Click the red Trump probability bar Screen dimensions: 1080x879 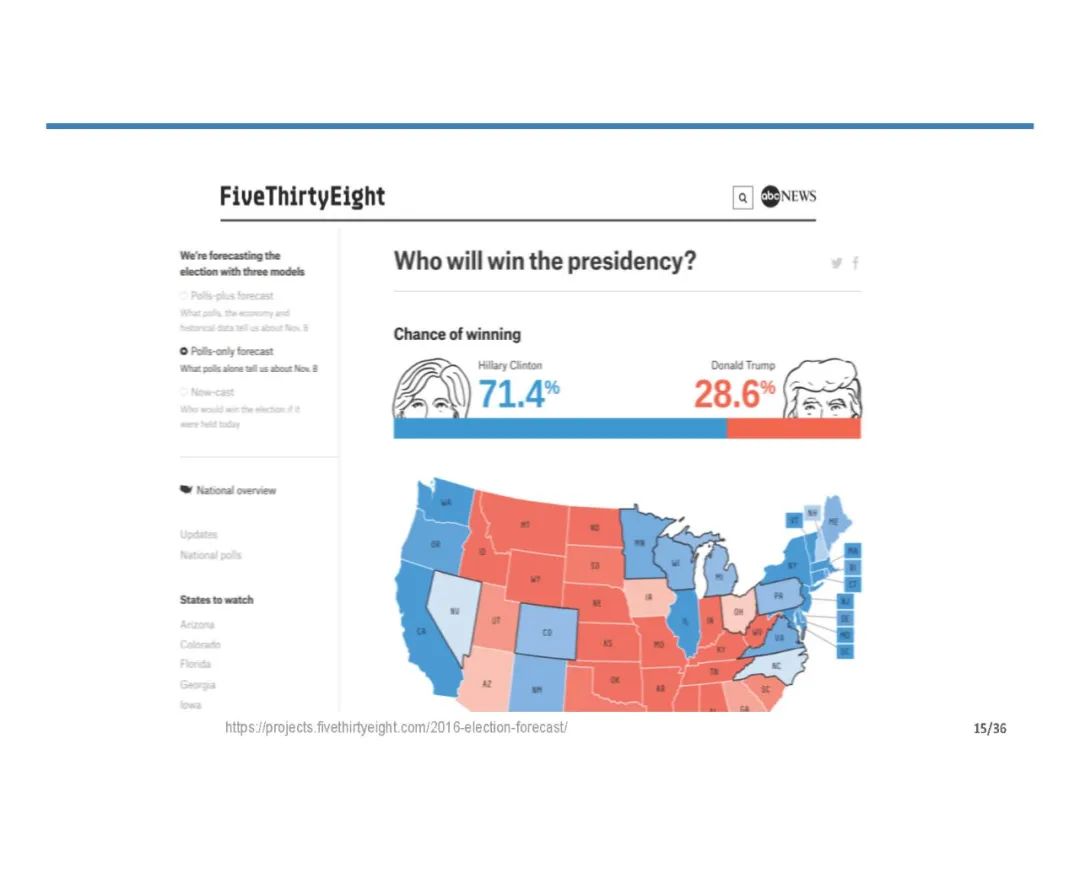click(793, 428)
